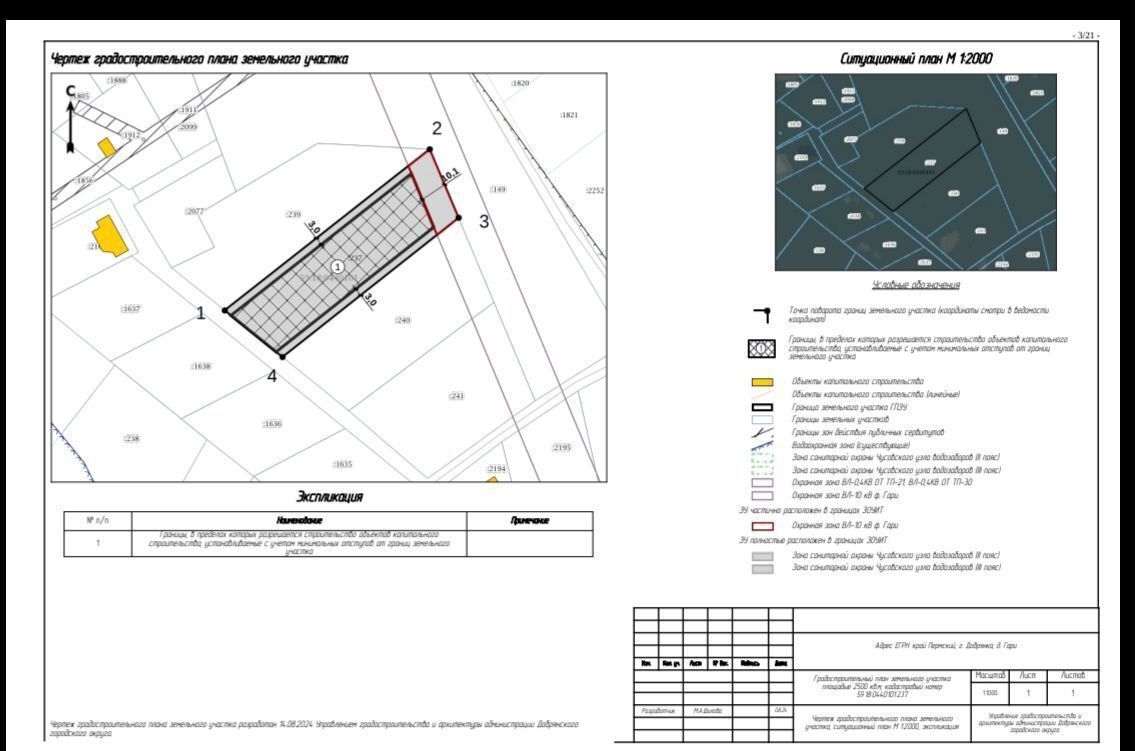Click corner point label "4" on the map
This screenshot has height=751, width=1135.
pyautogui.click(x=272, y=376)
